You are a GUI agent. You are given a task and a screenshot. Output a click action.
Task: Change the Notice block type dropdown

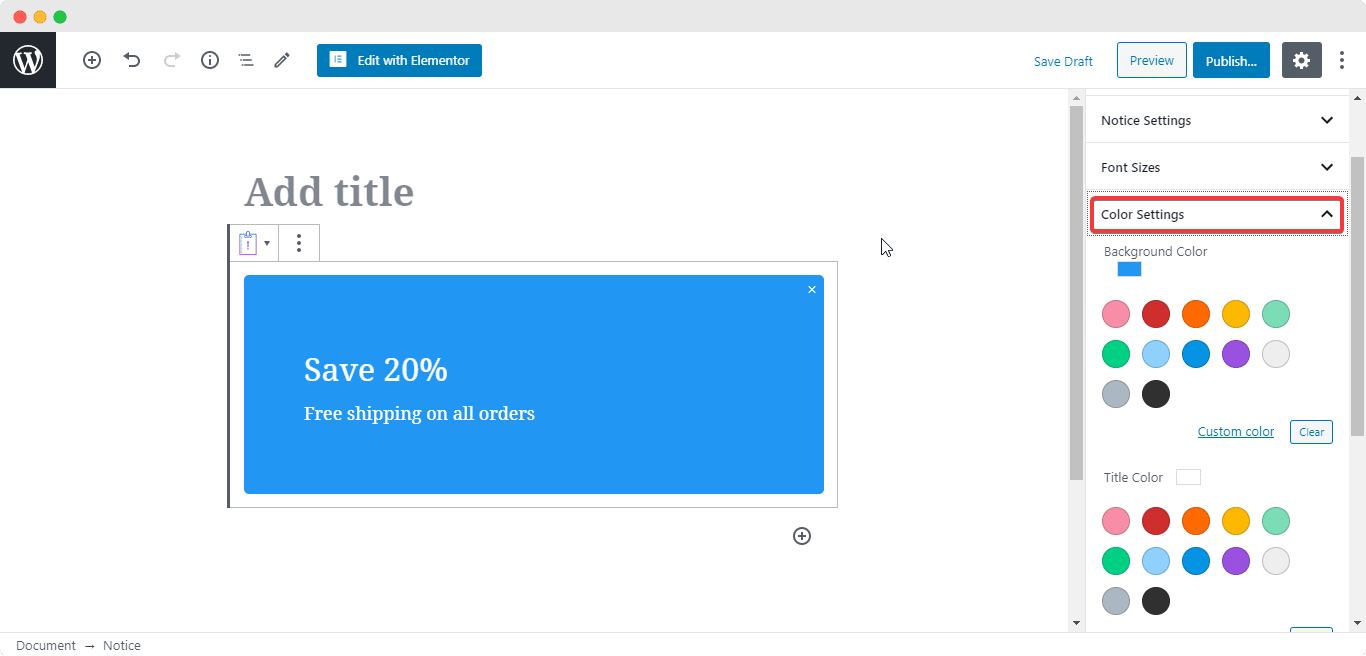point(254,243)
